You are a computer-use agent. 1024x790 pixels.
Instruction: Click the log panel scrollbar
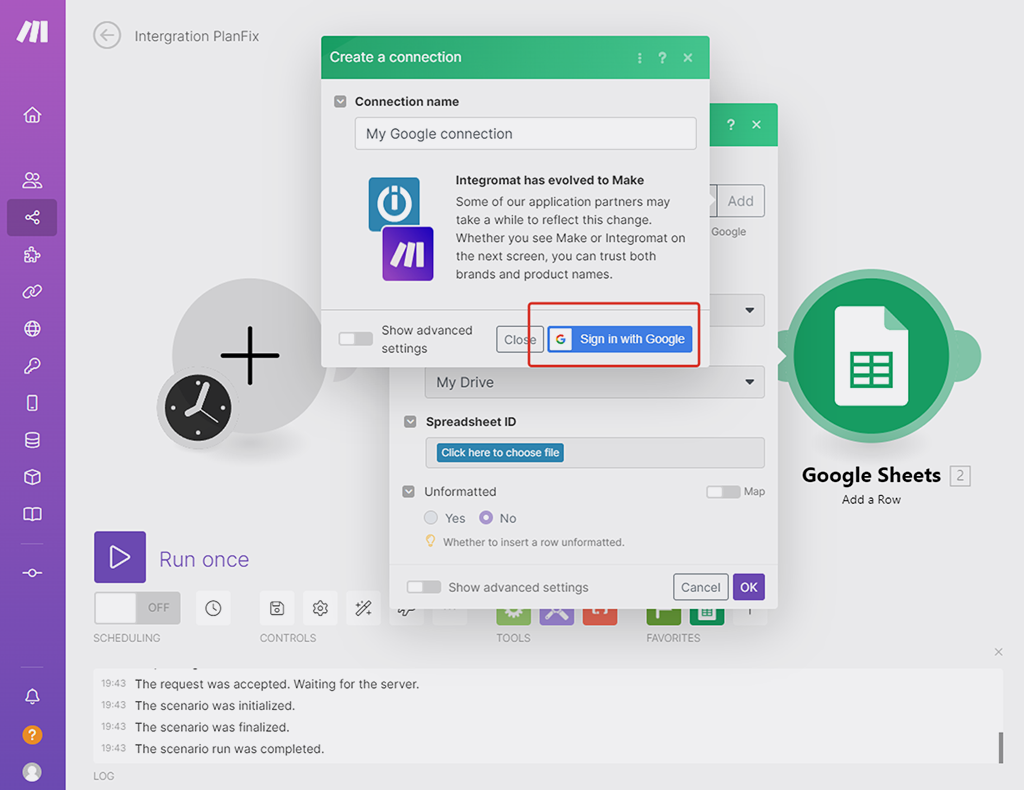tap(1000, 747)
